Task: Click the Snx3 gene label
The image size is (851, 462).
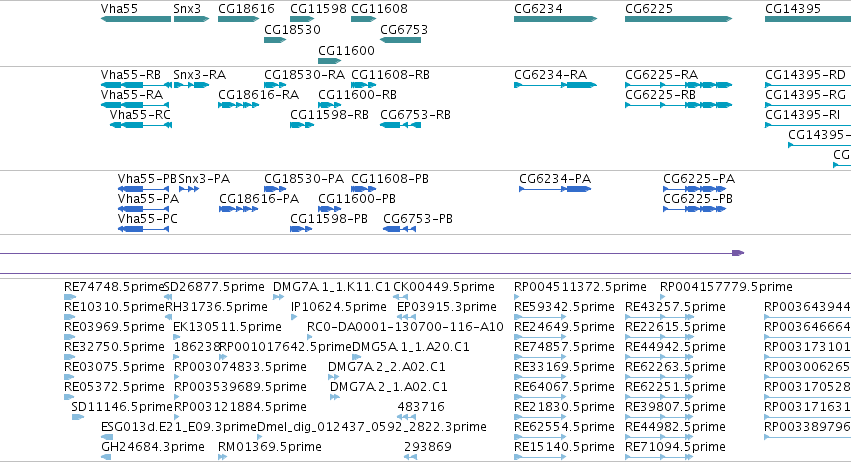Action: pos(187,9)
